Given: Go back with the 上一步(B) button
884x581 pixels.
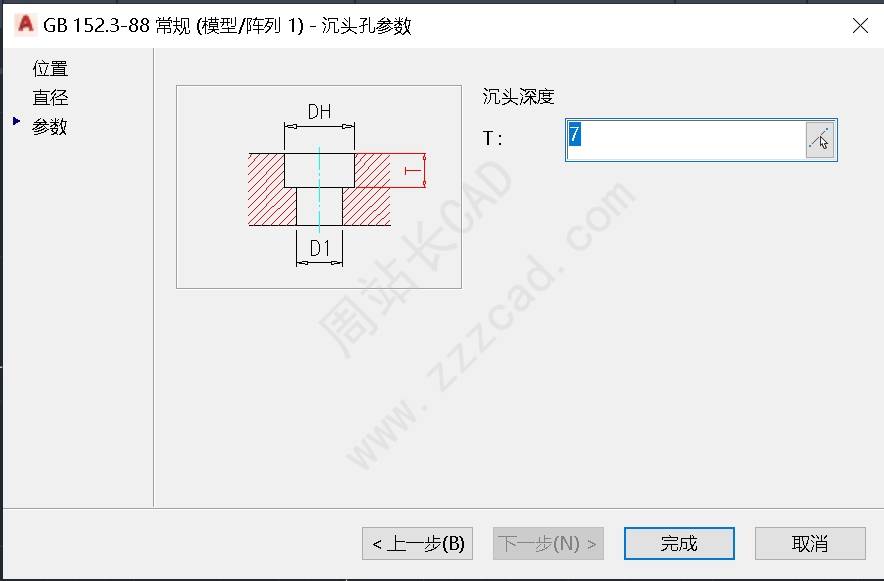Looking at the screenshot, I should tap(417, 543).
